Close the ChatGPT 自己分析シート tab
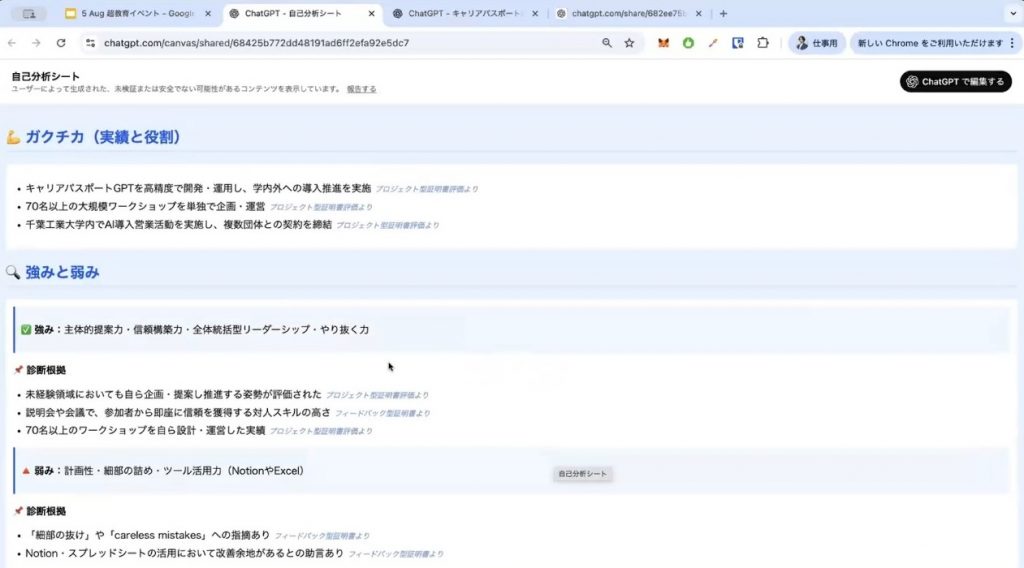 pos(371,14)
